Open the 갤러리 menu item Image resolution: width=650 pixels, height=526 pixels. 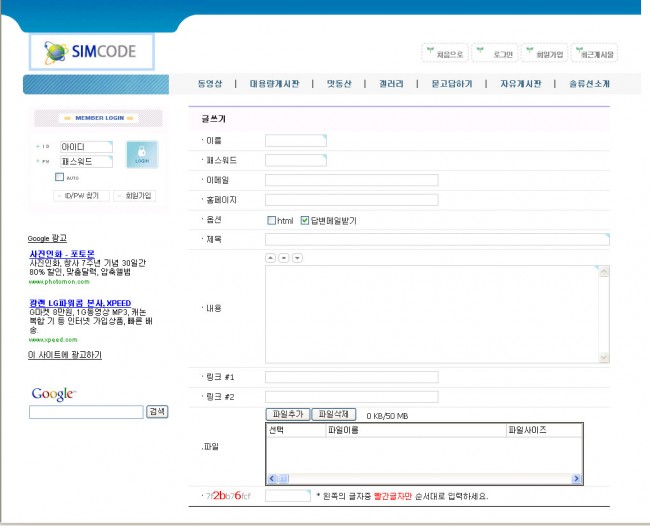[x=390, y=84]
